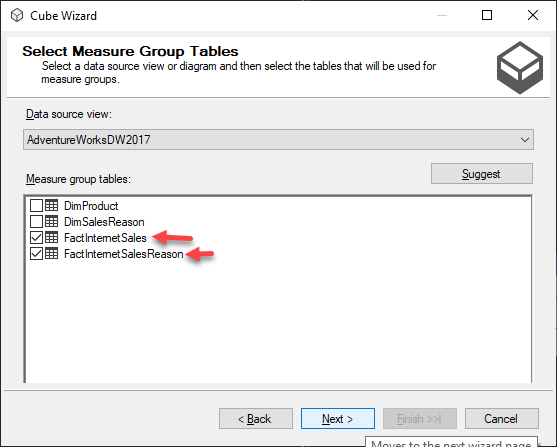The image size is (557, 447).
Task: Click the DimProduct table icon
Action: tap(52, 205)
